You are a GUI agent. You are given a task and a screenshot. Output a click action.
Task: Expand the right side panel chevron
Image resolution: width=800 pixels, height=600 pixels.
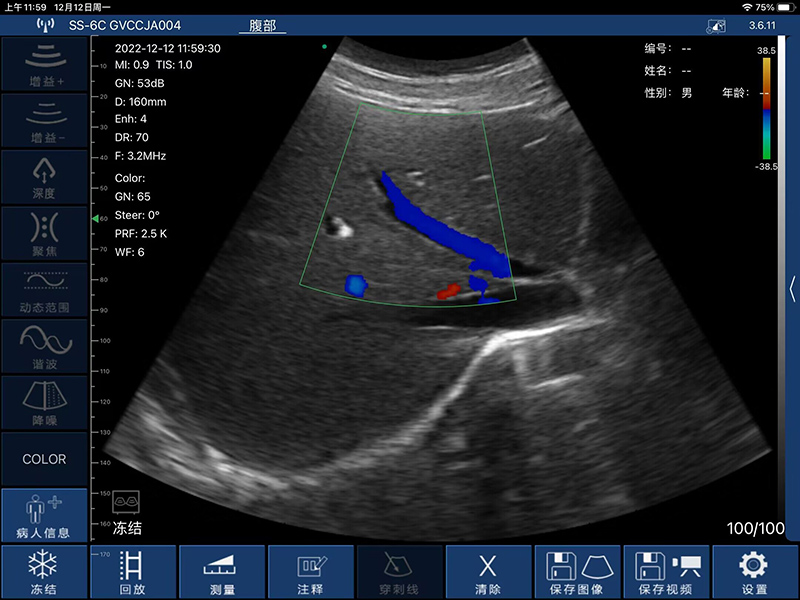(793, 289)
